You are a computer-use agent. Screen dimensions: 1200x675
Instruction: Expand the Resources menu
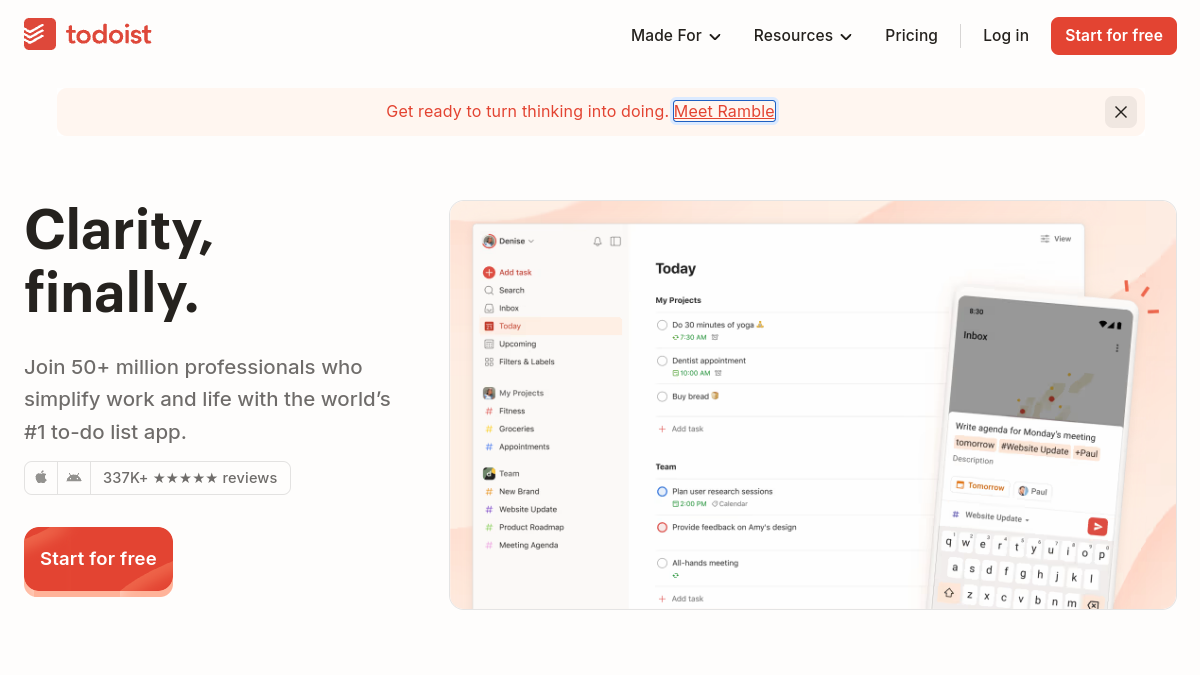(803, 36)
